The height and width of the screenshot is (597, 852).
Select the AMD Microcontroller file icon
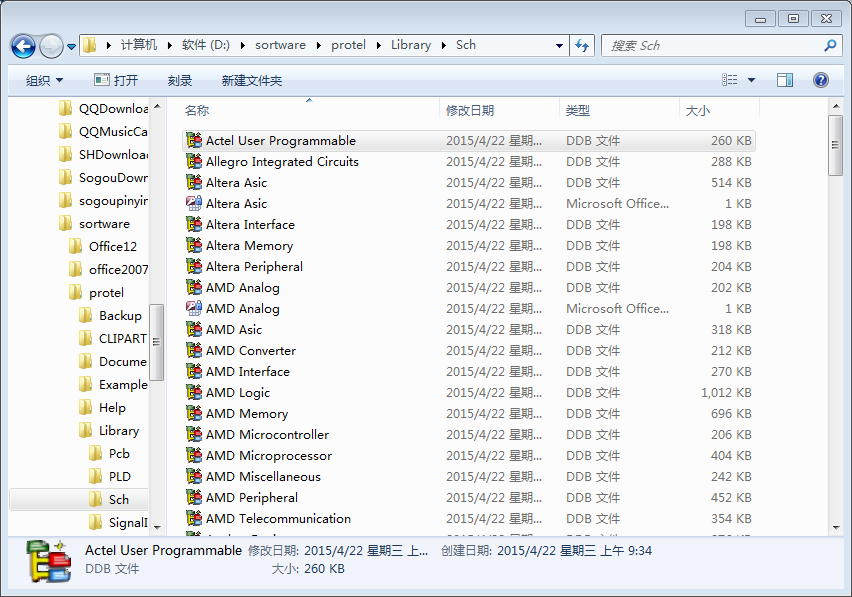194,435
